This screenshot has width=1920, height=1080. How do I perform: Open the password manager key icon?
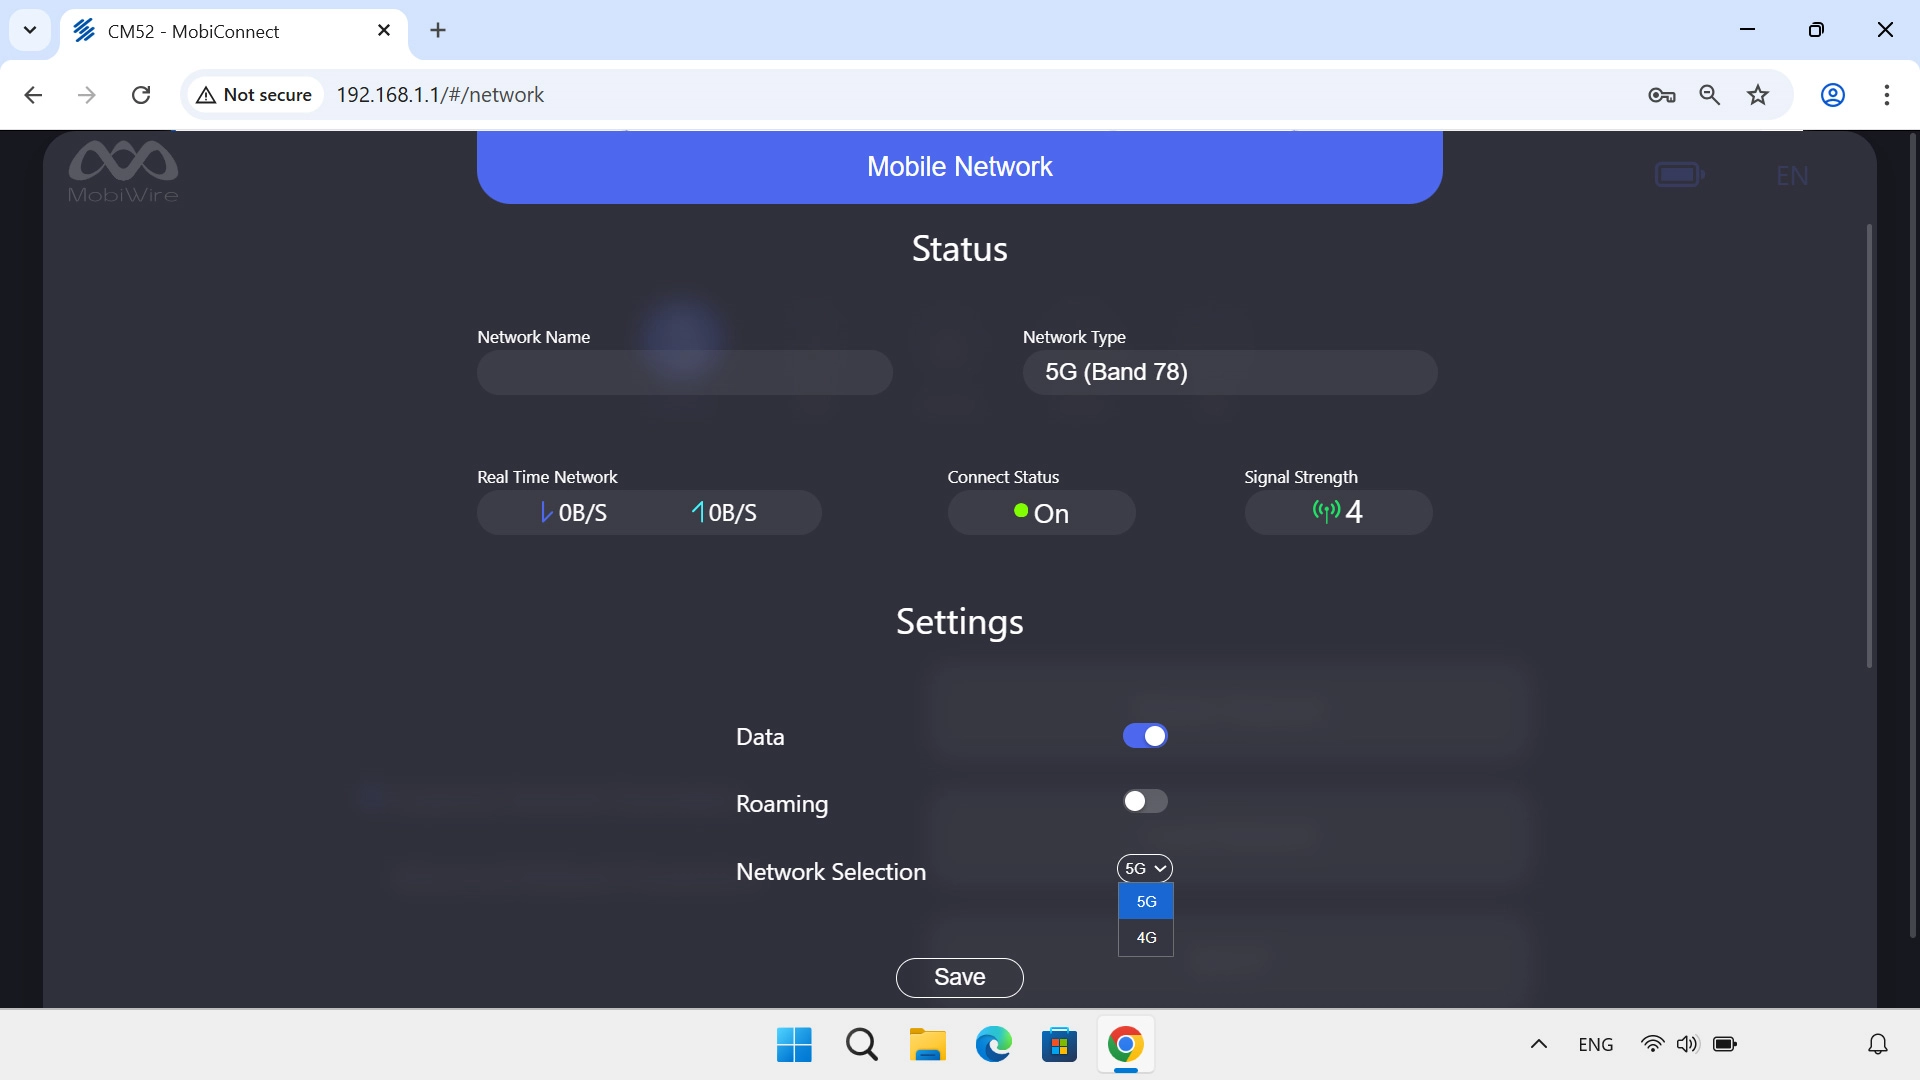tap(1661, 95)
